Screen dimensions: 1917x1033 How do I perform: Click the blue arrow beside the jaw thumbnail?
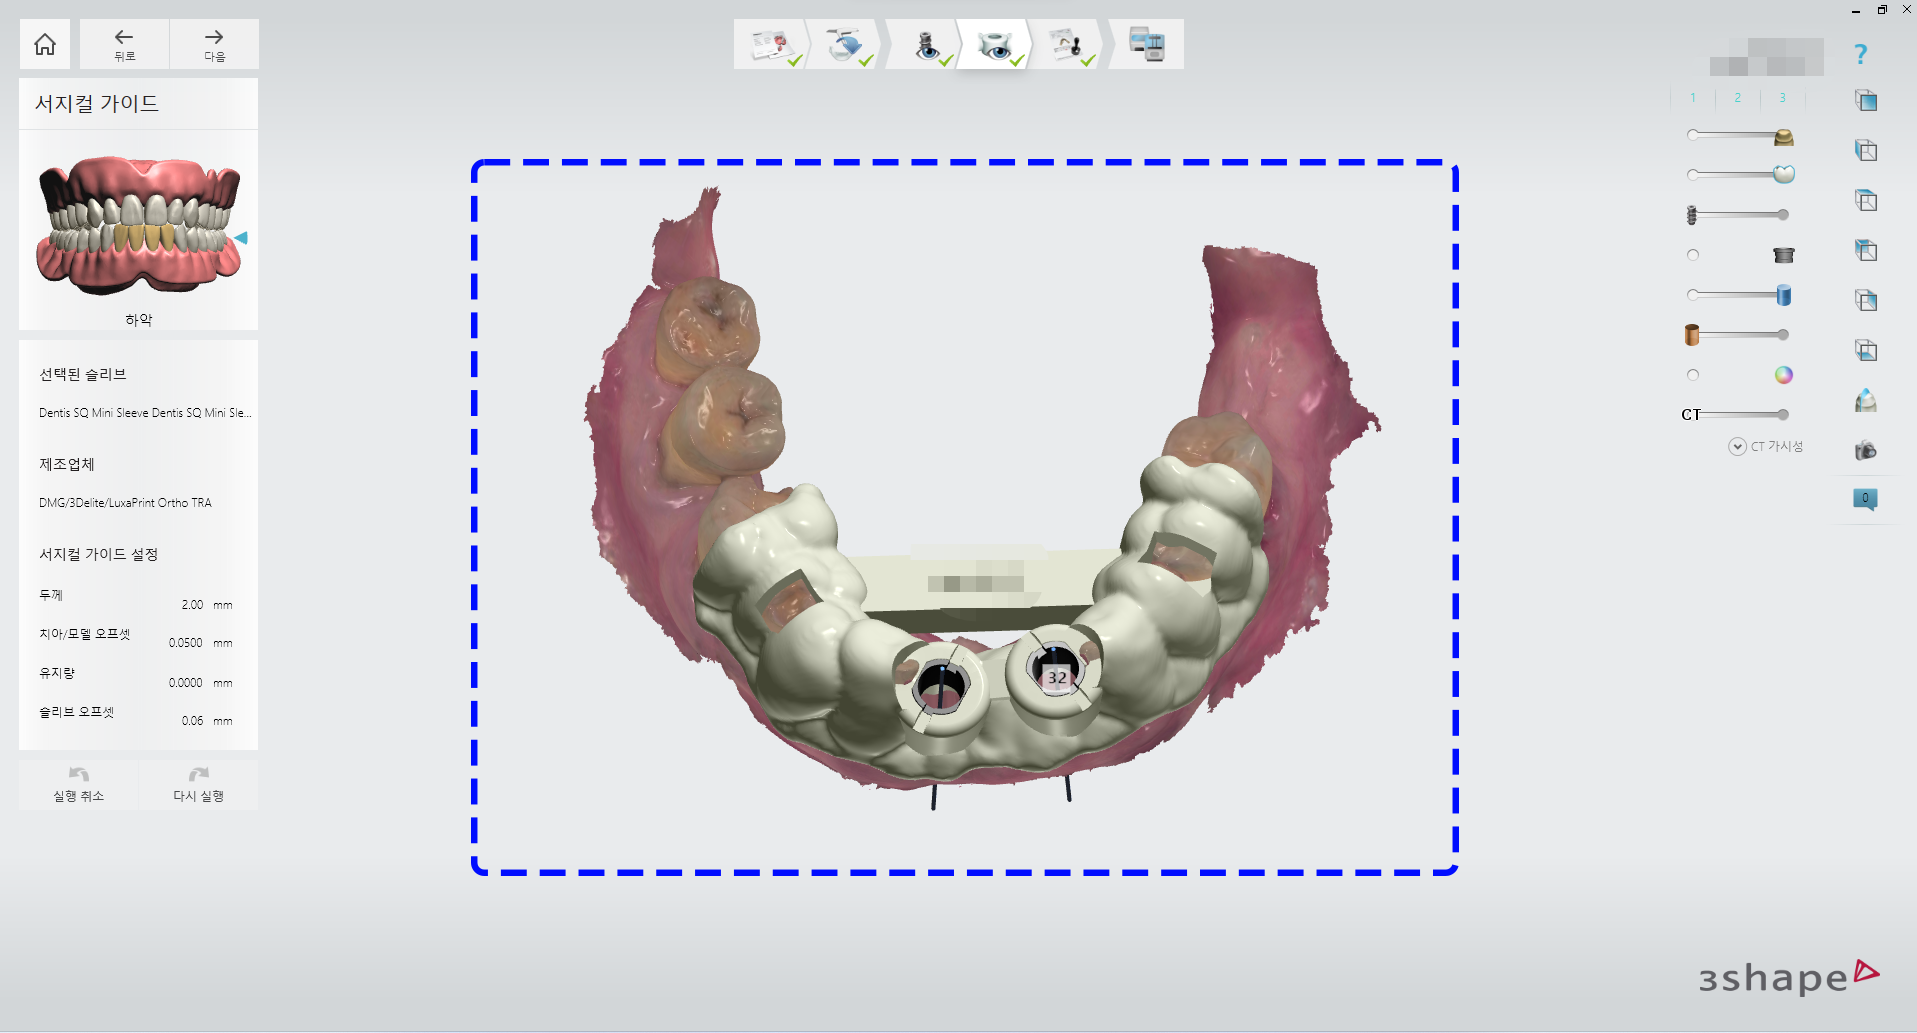[x=241, y=238]
